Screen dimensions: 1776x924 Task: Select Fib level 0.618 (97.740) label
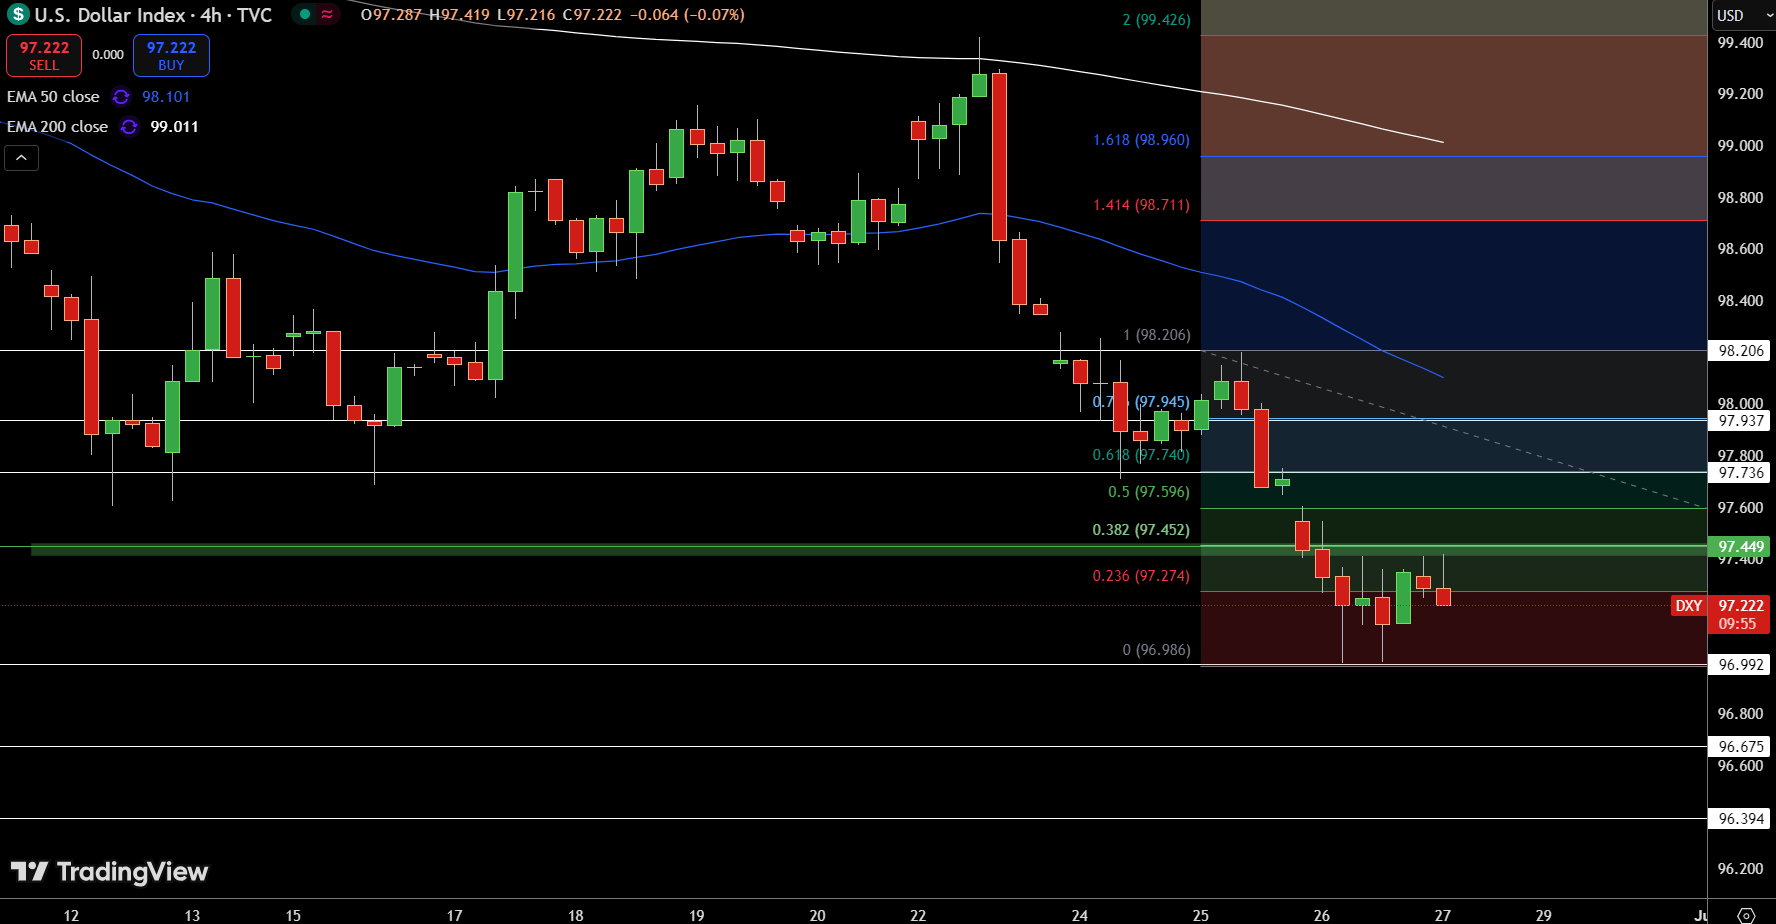[1141, 455]
